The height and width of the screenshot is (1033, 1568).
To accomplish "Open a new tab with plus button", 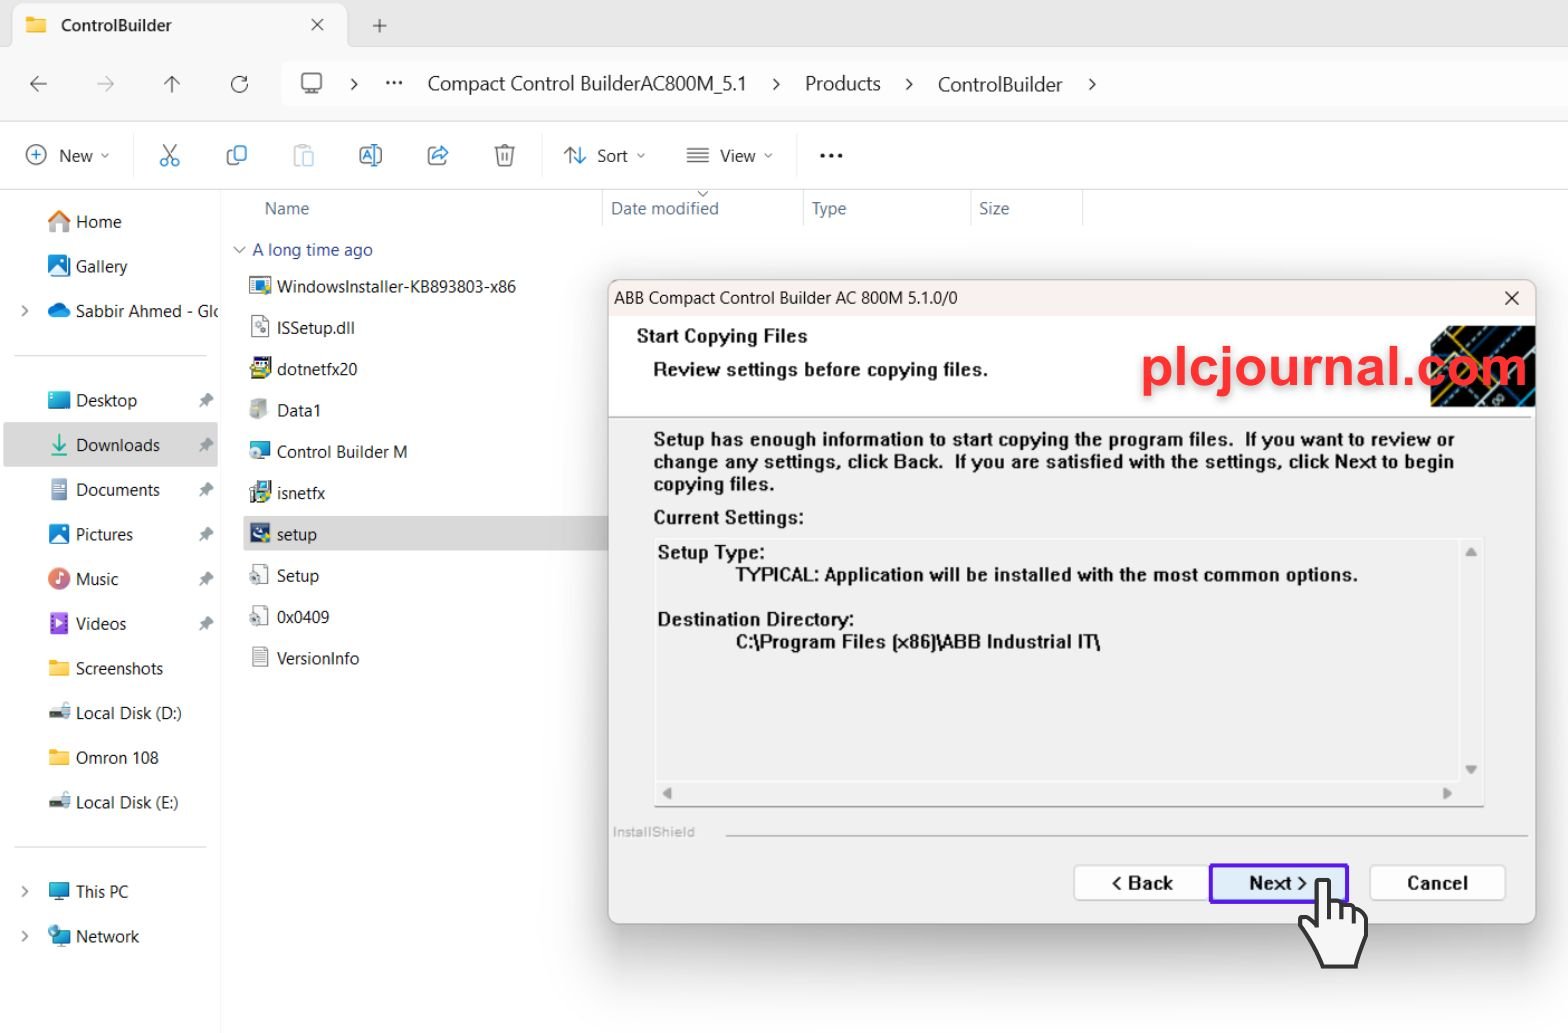I will (x=379, y=26).
